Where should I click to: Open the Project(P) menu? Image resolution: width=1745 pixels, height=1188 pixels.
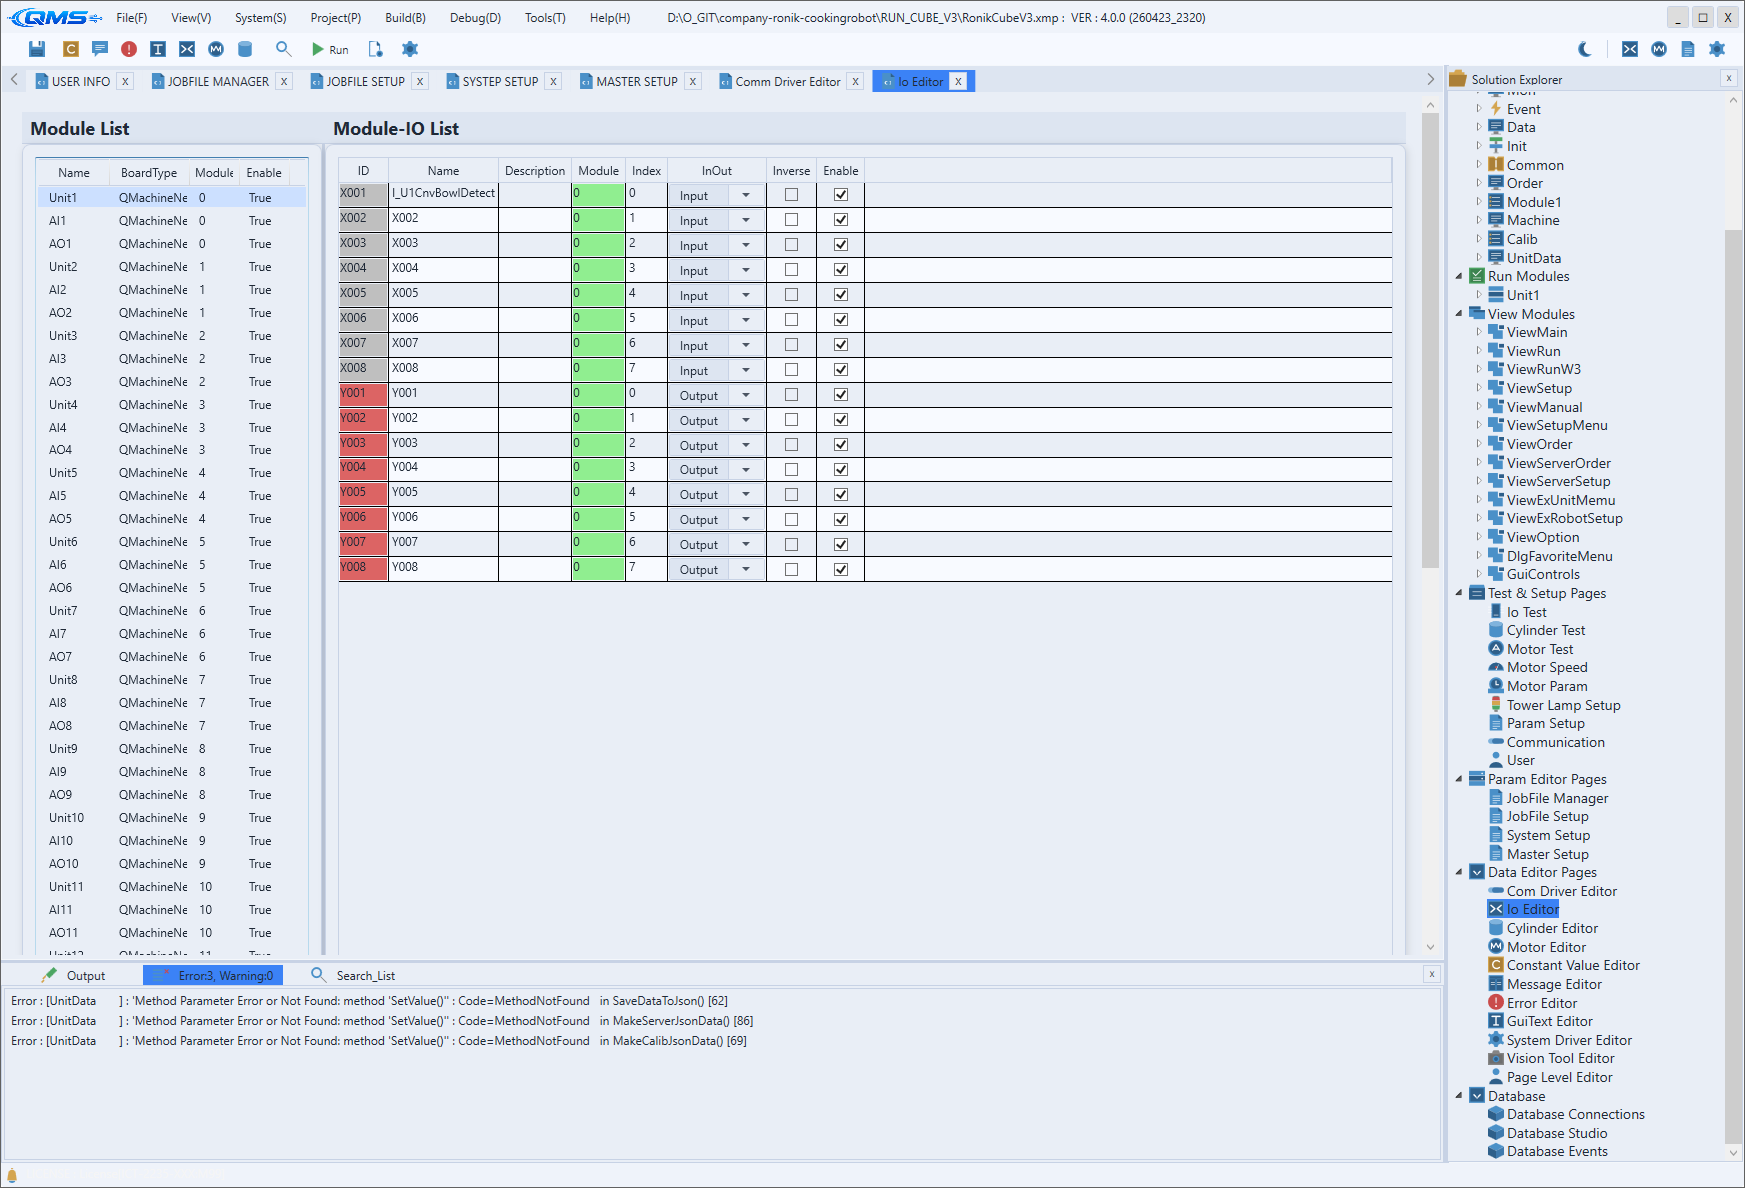point(335,18)
